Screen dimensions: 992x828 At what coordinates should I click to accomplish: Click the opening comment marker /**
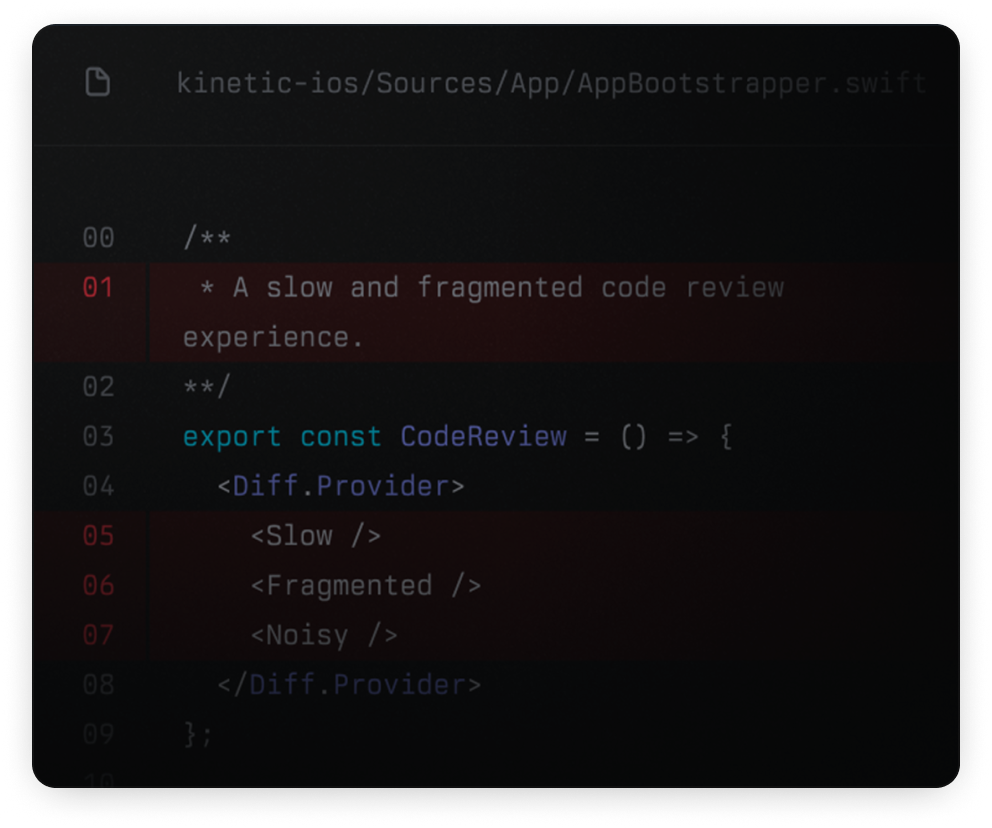click(207, 238)
